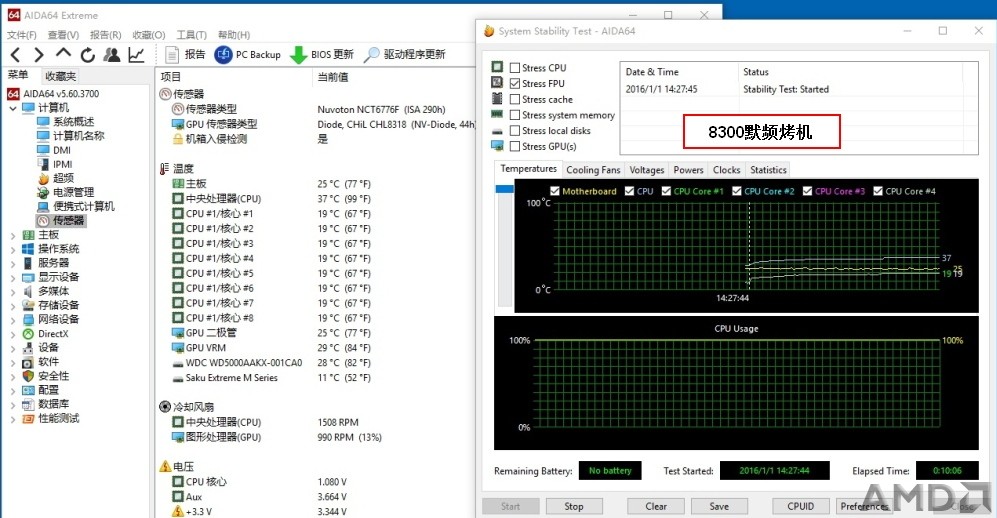Open the 文件(F) menu
997x518 pixels.
click(x=22, y=35)
